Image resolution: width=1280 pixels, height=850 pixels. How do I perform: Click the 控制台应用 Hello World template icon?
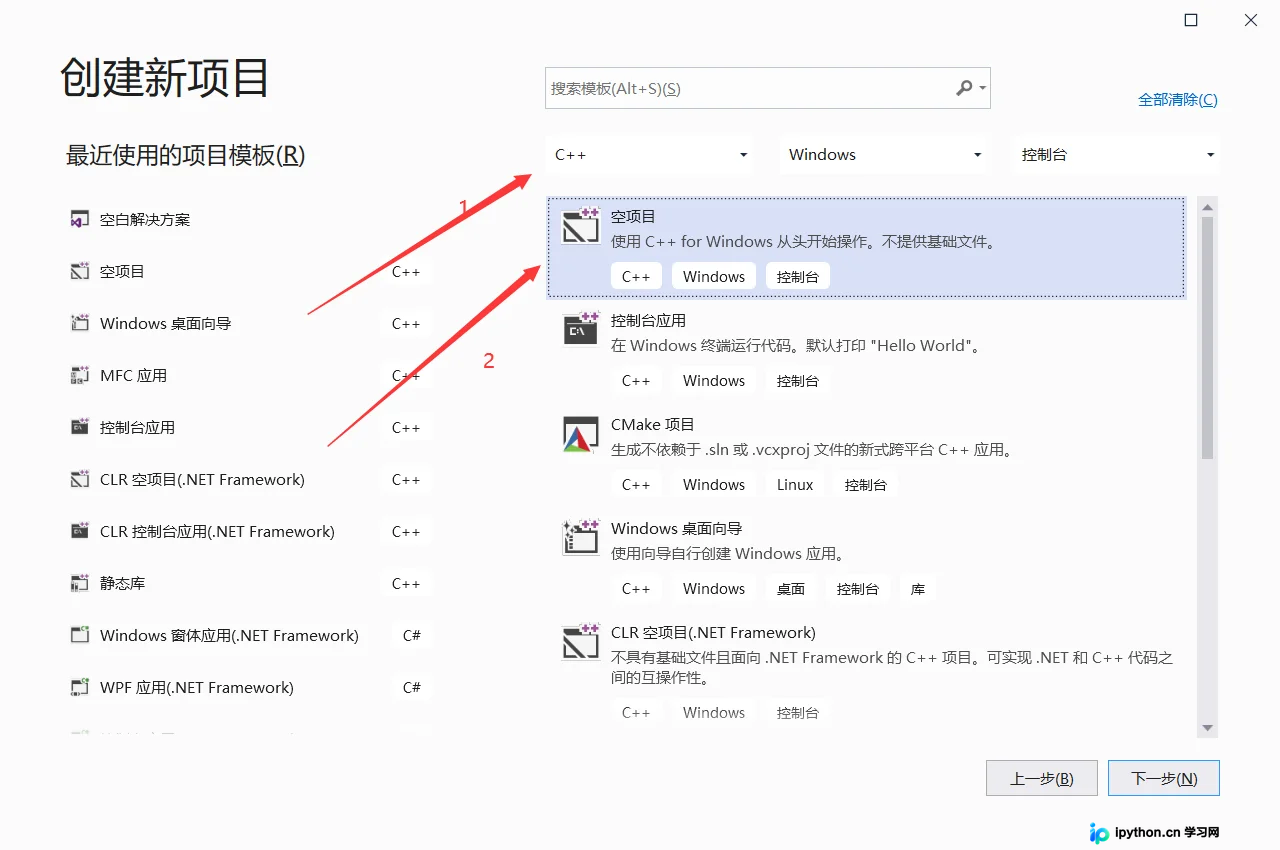(x=581, y=330)
